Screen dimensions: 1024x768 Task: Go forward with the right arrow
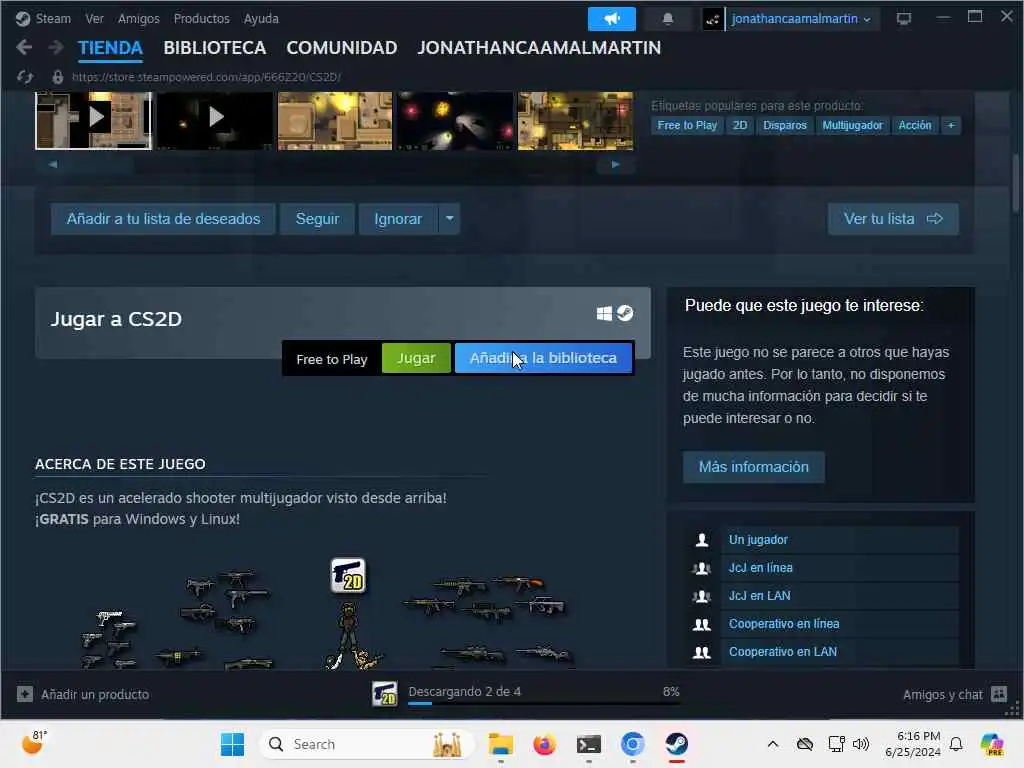56,47
